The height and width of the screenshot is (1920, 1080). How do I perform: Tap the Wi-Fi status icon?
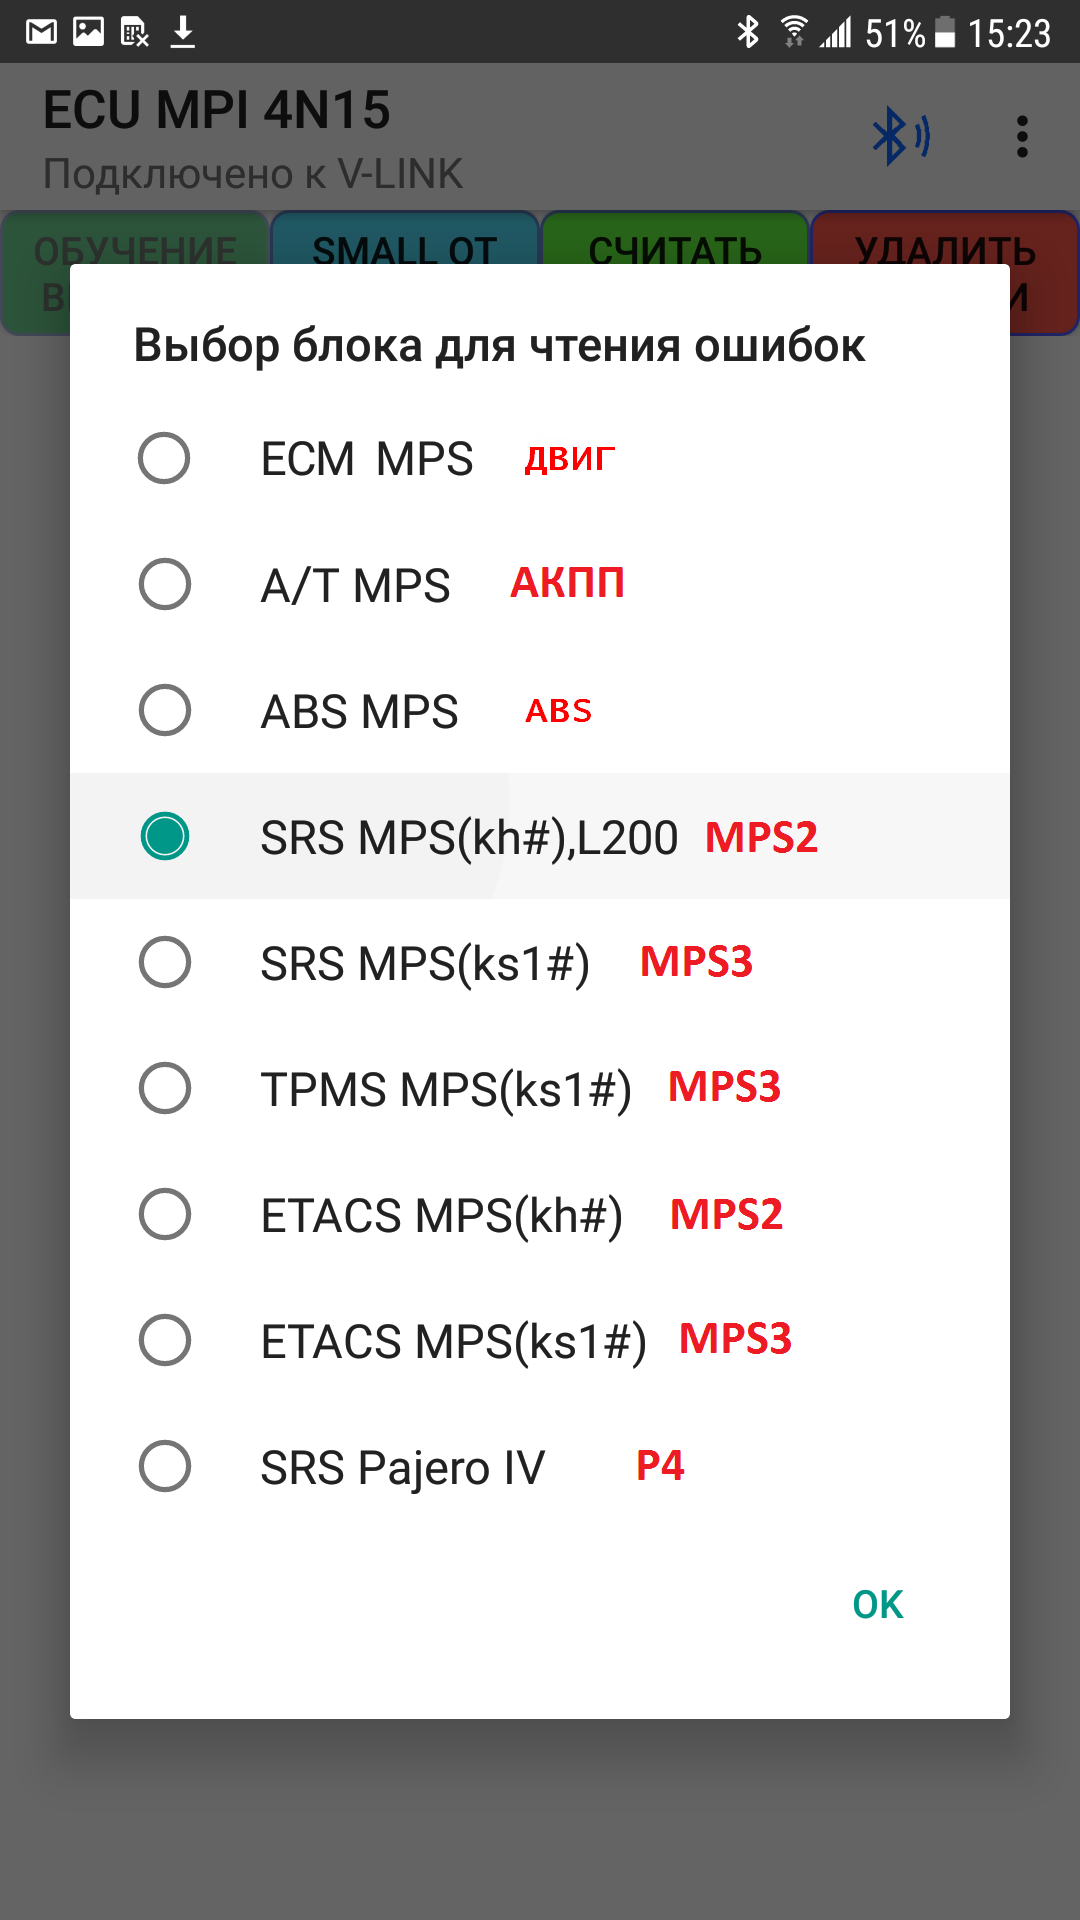pos(794,33)
